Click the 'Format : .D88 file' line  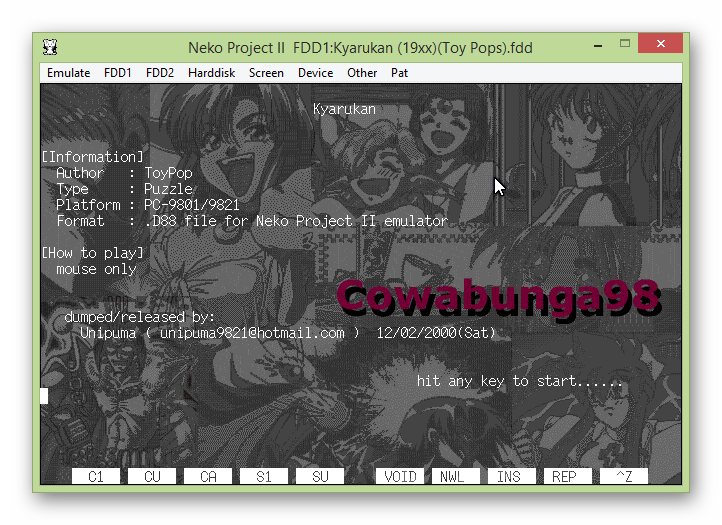click(x=252, y=221)
